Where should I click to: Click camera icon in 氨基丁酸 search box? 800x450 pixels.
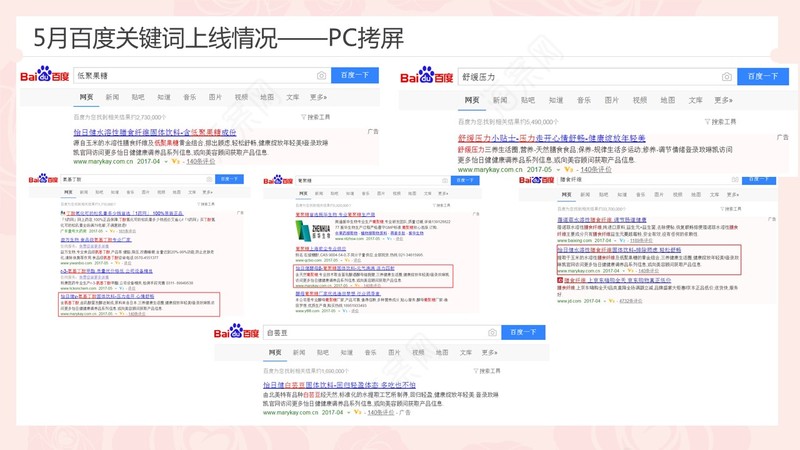click(x=209, y=179)
